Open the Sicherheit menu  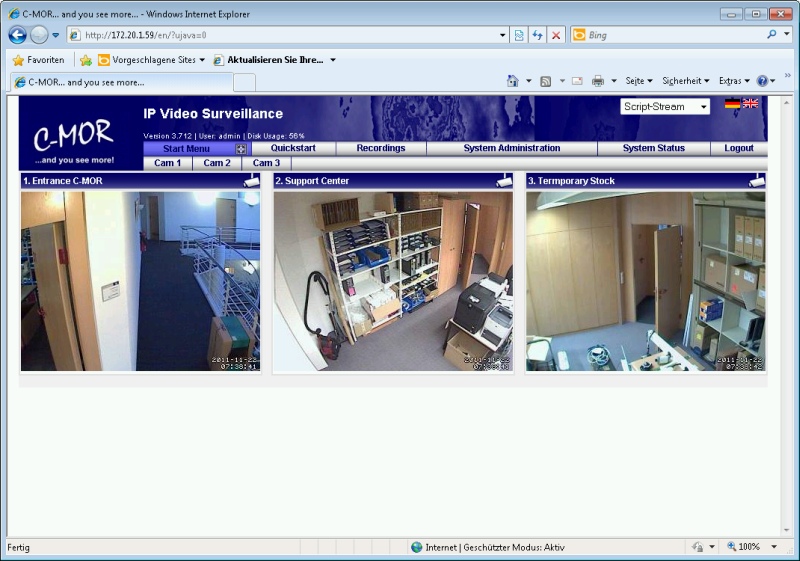click(686, 81)
